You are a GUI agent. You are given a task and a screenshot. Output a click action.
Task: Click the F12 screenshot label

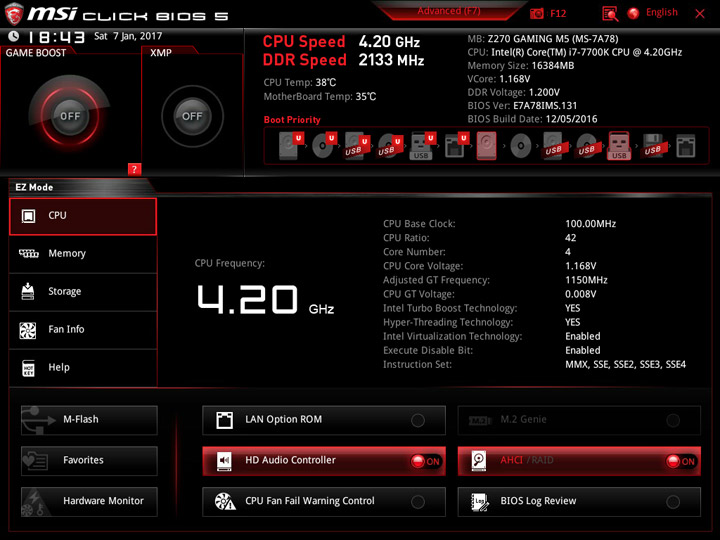click(x=558, y=13)
